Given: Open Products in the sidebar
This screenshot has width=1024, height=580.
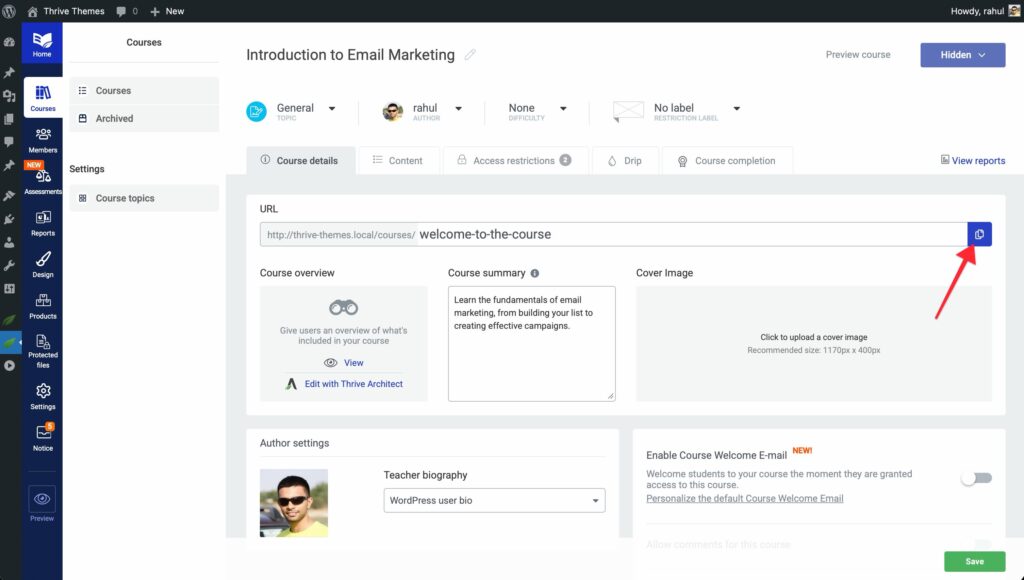Looking at the screenshot, I should pos(43,305).
